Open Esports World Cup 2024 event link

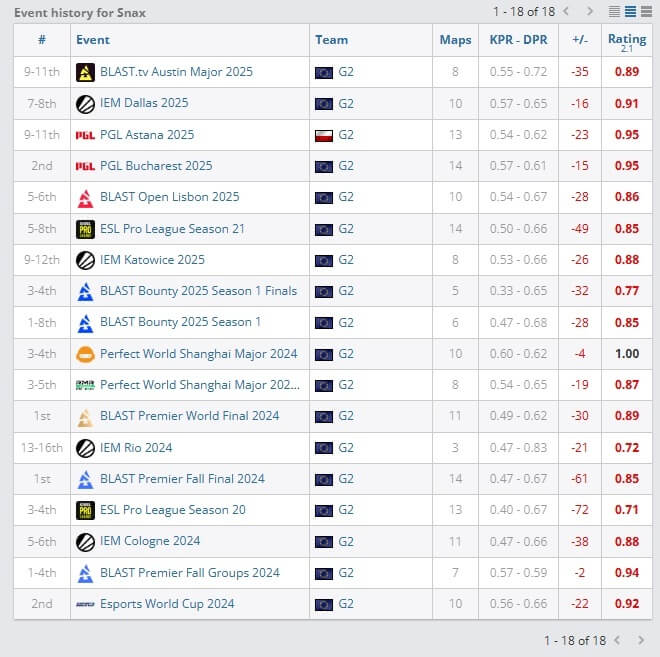[167, 604]
